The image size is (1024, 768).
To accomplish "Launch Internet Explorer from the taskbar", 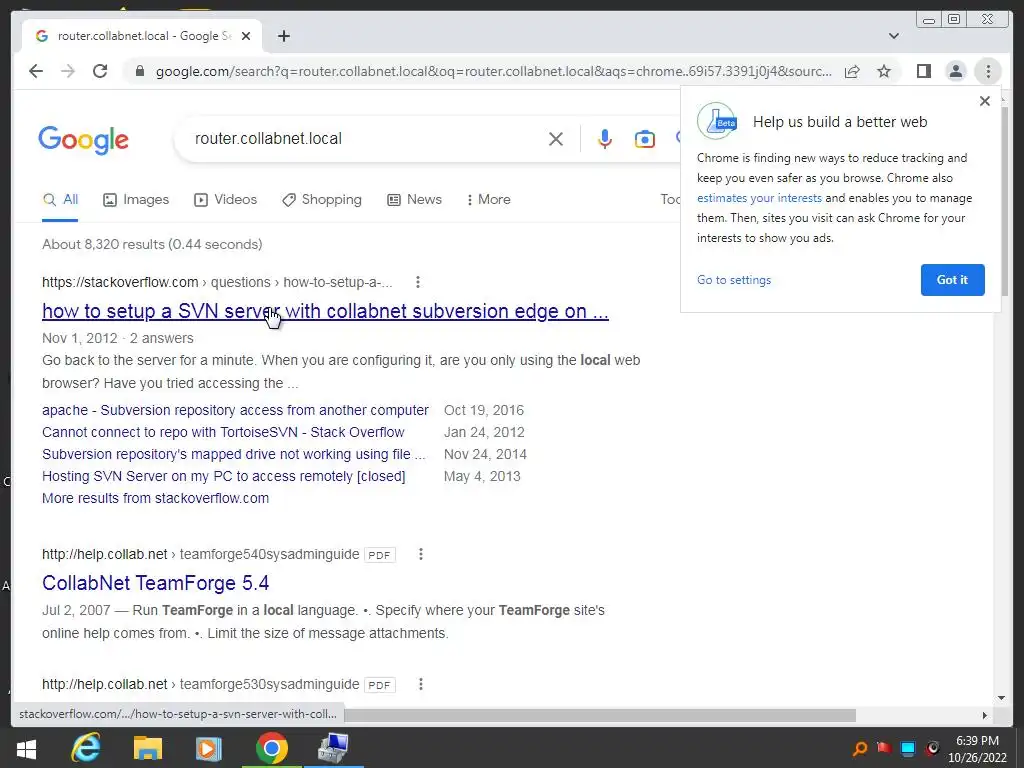I will tap(86, 748).
